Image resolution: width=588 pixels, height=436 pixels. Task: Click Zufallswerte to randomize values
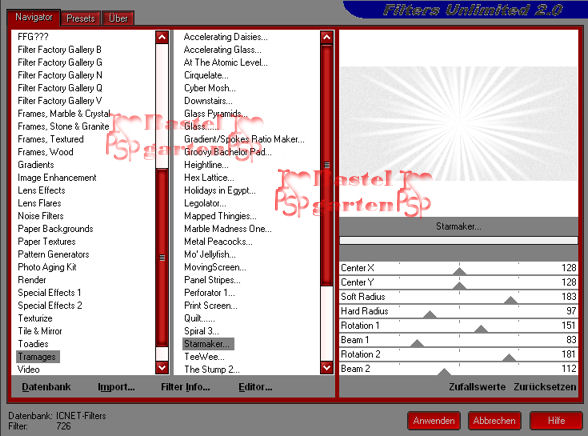tap(477, 387)
